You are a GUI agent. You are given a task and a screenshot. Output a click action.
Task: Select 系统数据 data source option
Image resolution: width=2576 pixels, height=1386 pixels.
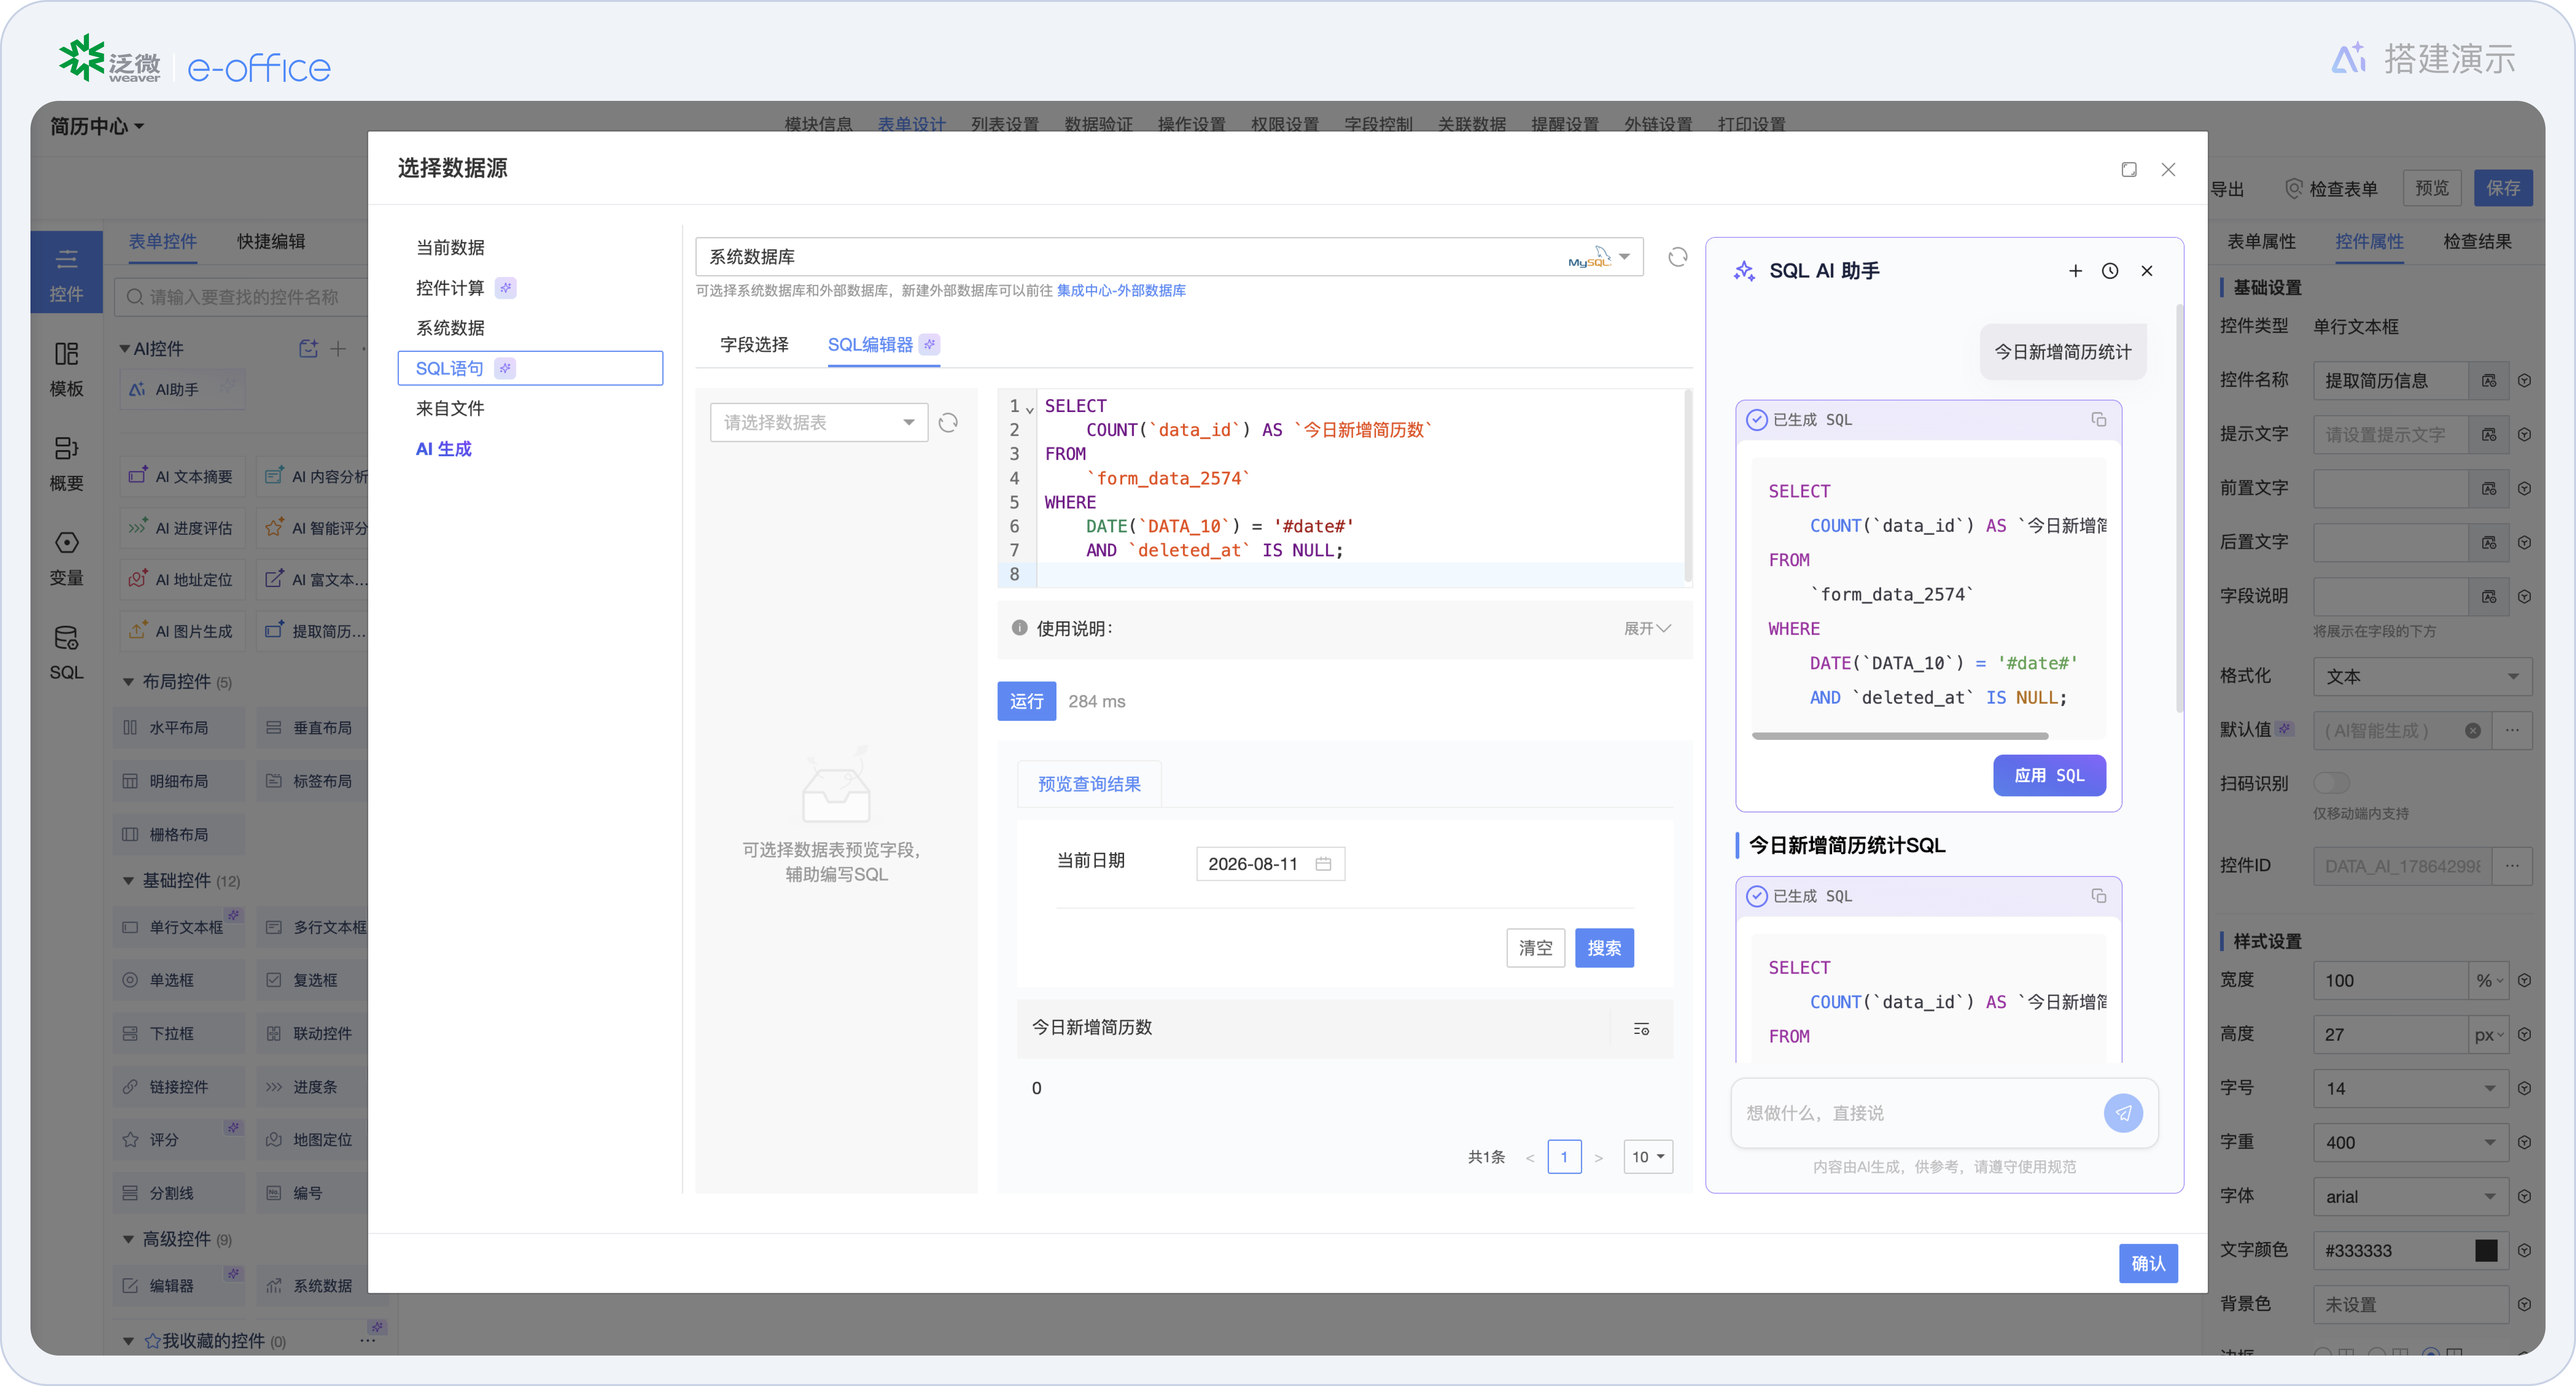450,328
